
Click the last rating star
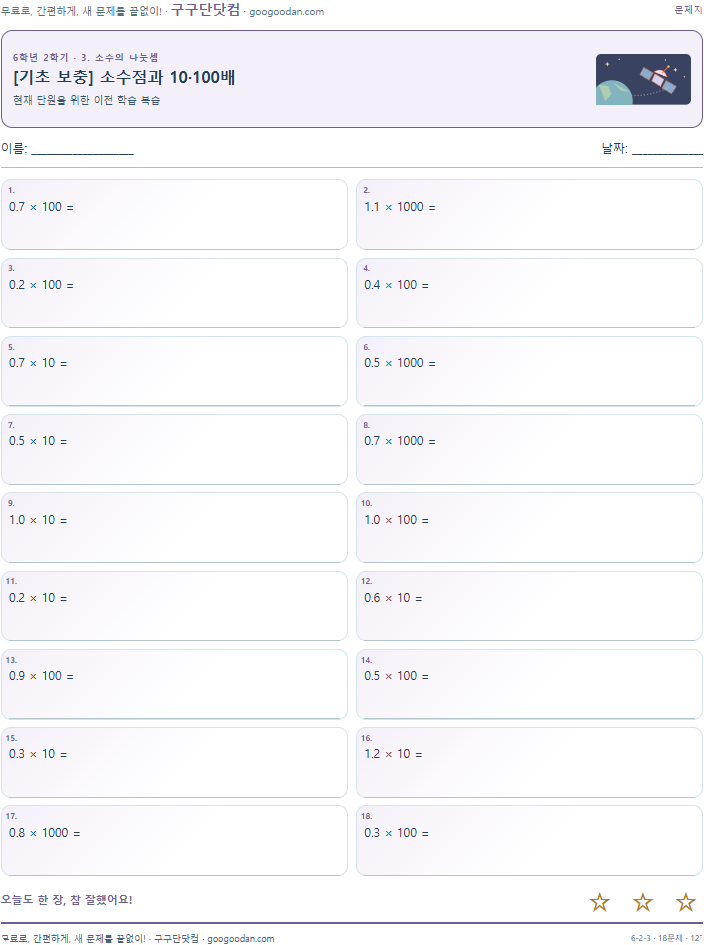pos(686,902)
